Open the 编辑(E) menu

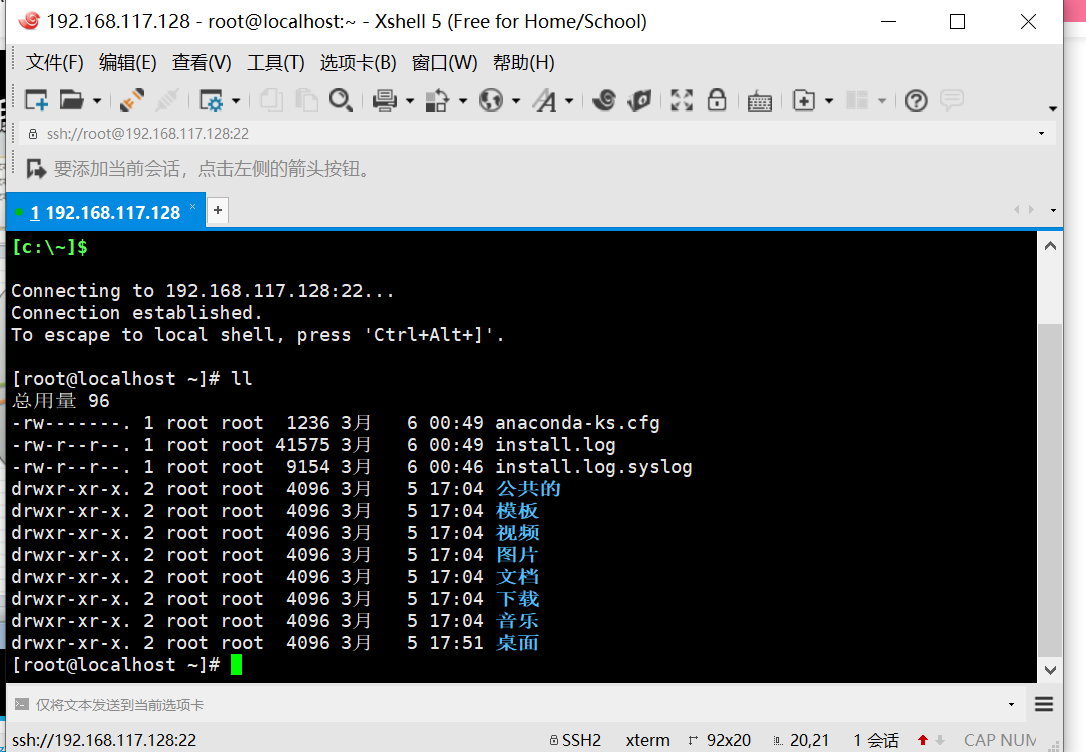pos(127,63)
